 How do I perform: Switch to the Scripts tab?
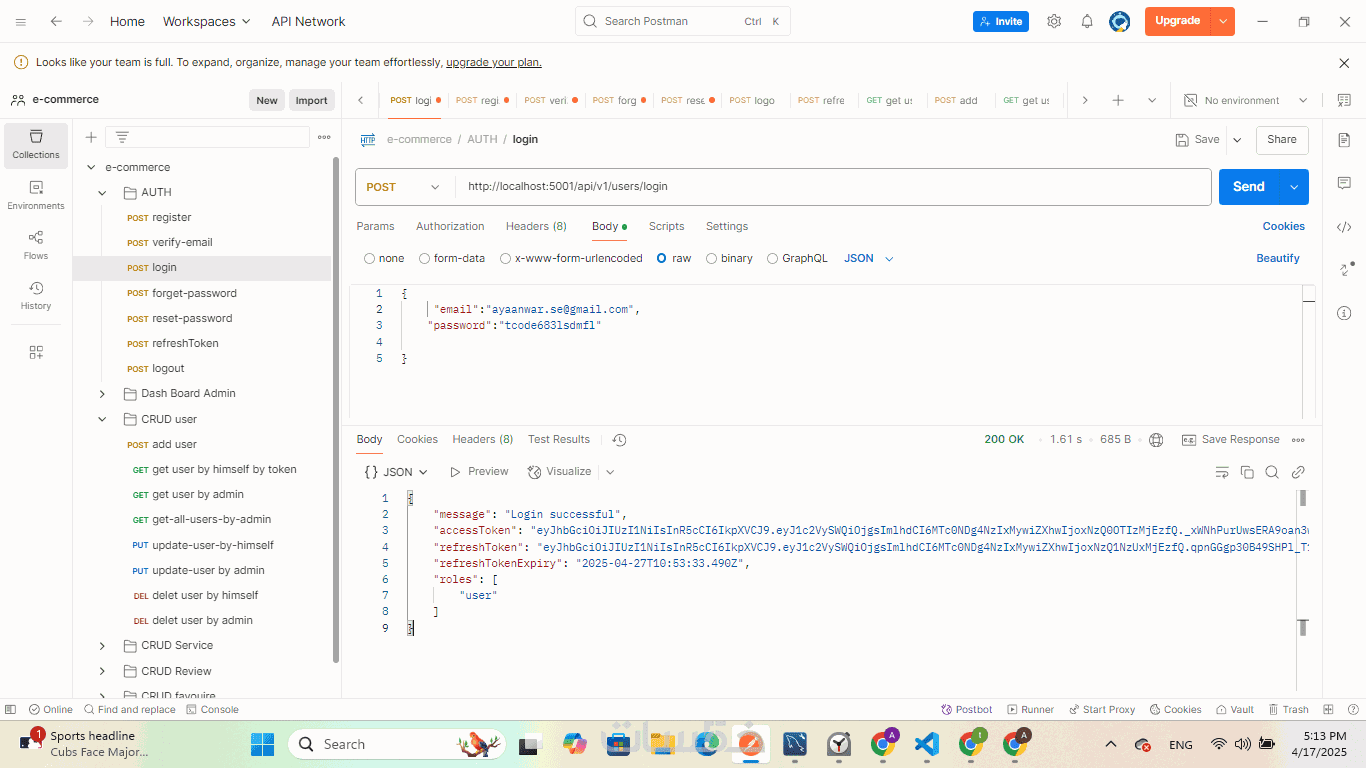coord(666,227)
